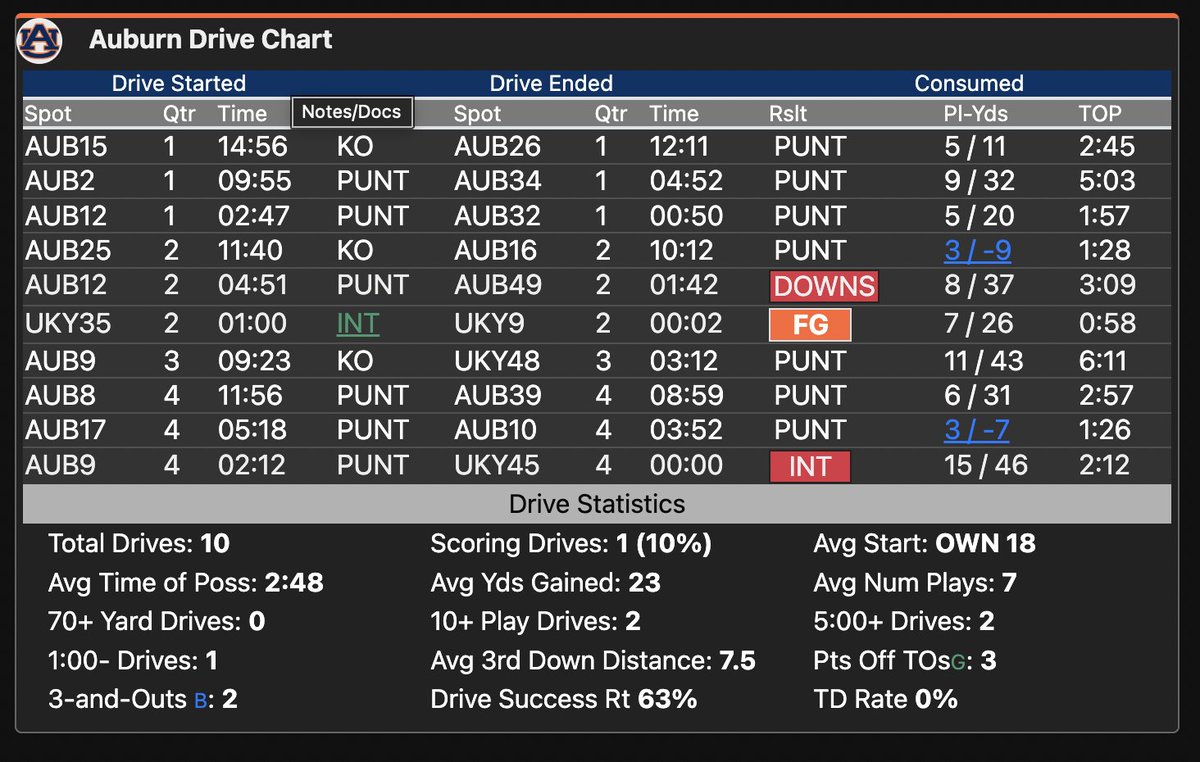Click the blue B footnote by 3-and-Outs
Viewport: 1200px width, 762px height.
click(x=200, y=700)
